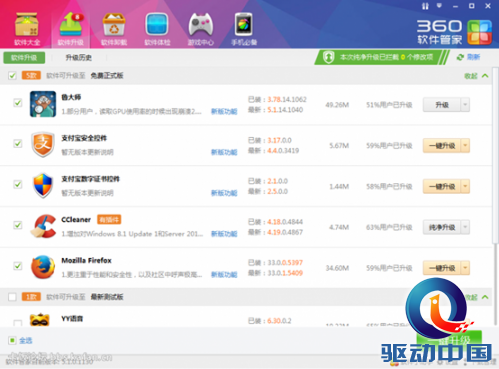Open the title bar skin icon
Viewport: 499px width, 369px height.
425,6
